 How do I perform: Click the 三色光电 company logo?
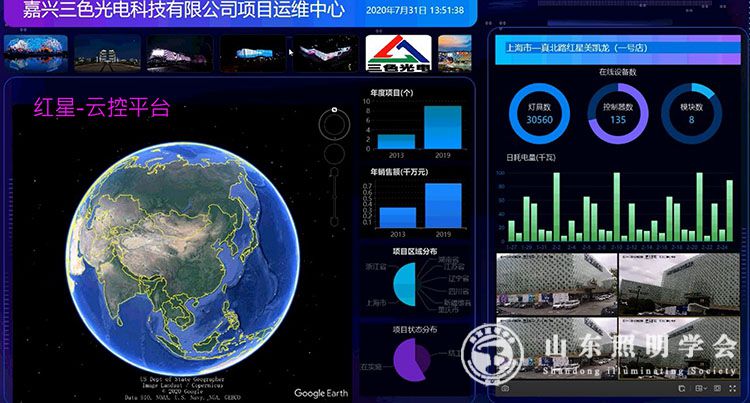(398, 53)
